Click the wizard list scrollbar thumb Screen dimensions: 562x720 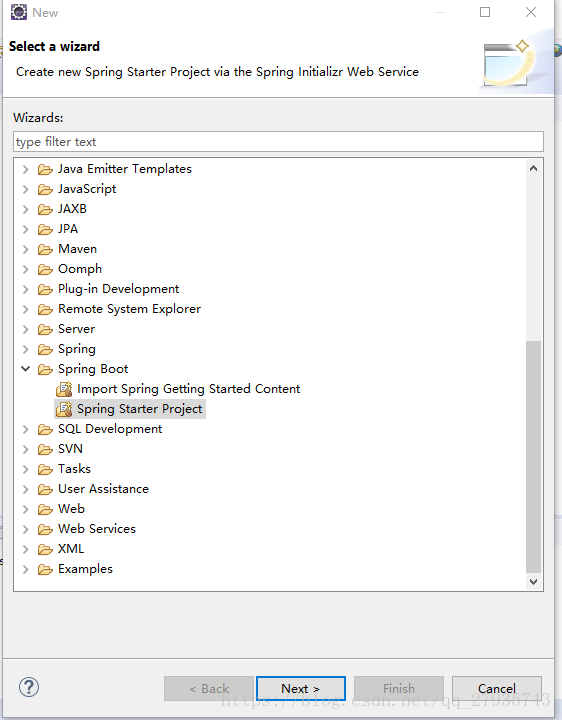click(x=533, y=457)
